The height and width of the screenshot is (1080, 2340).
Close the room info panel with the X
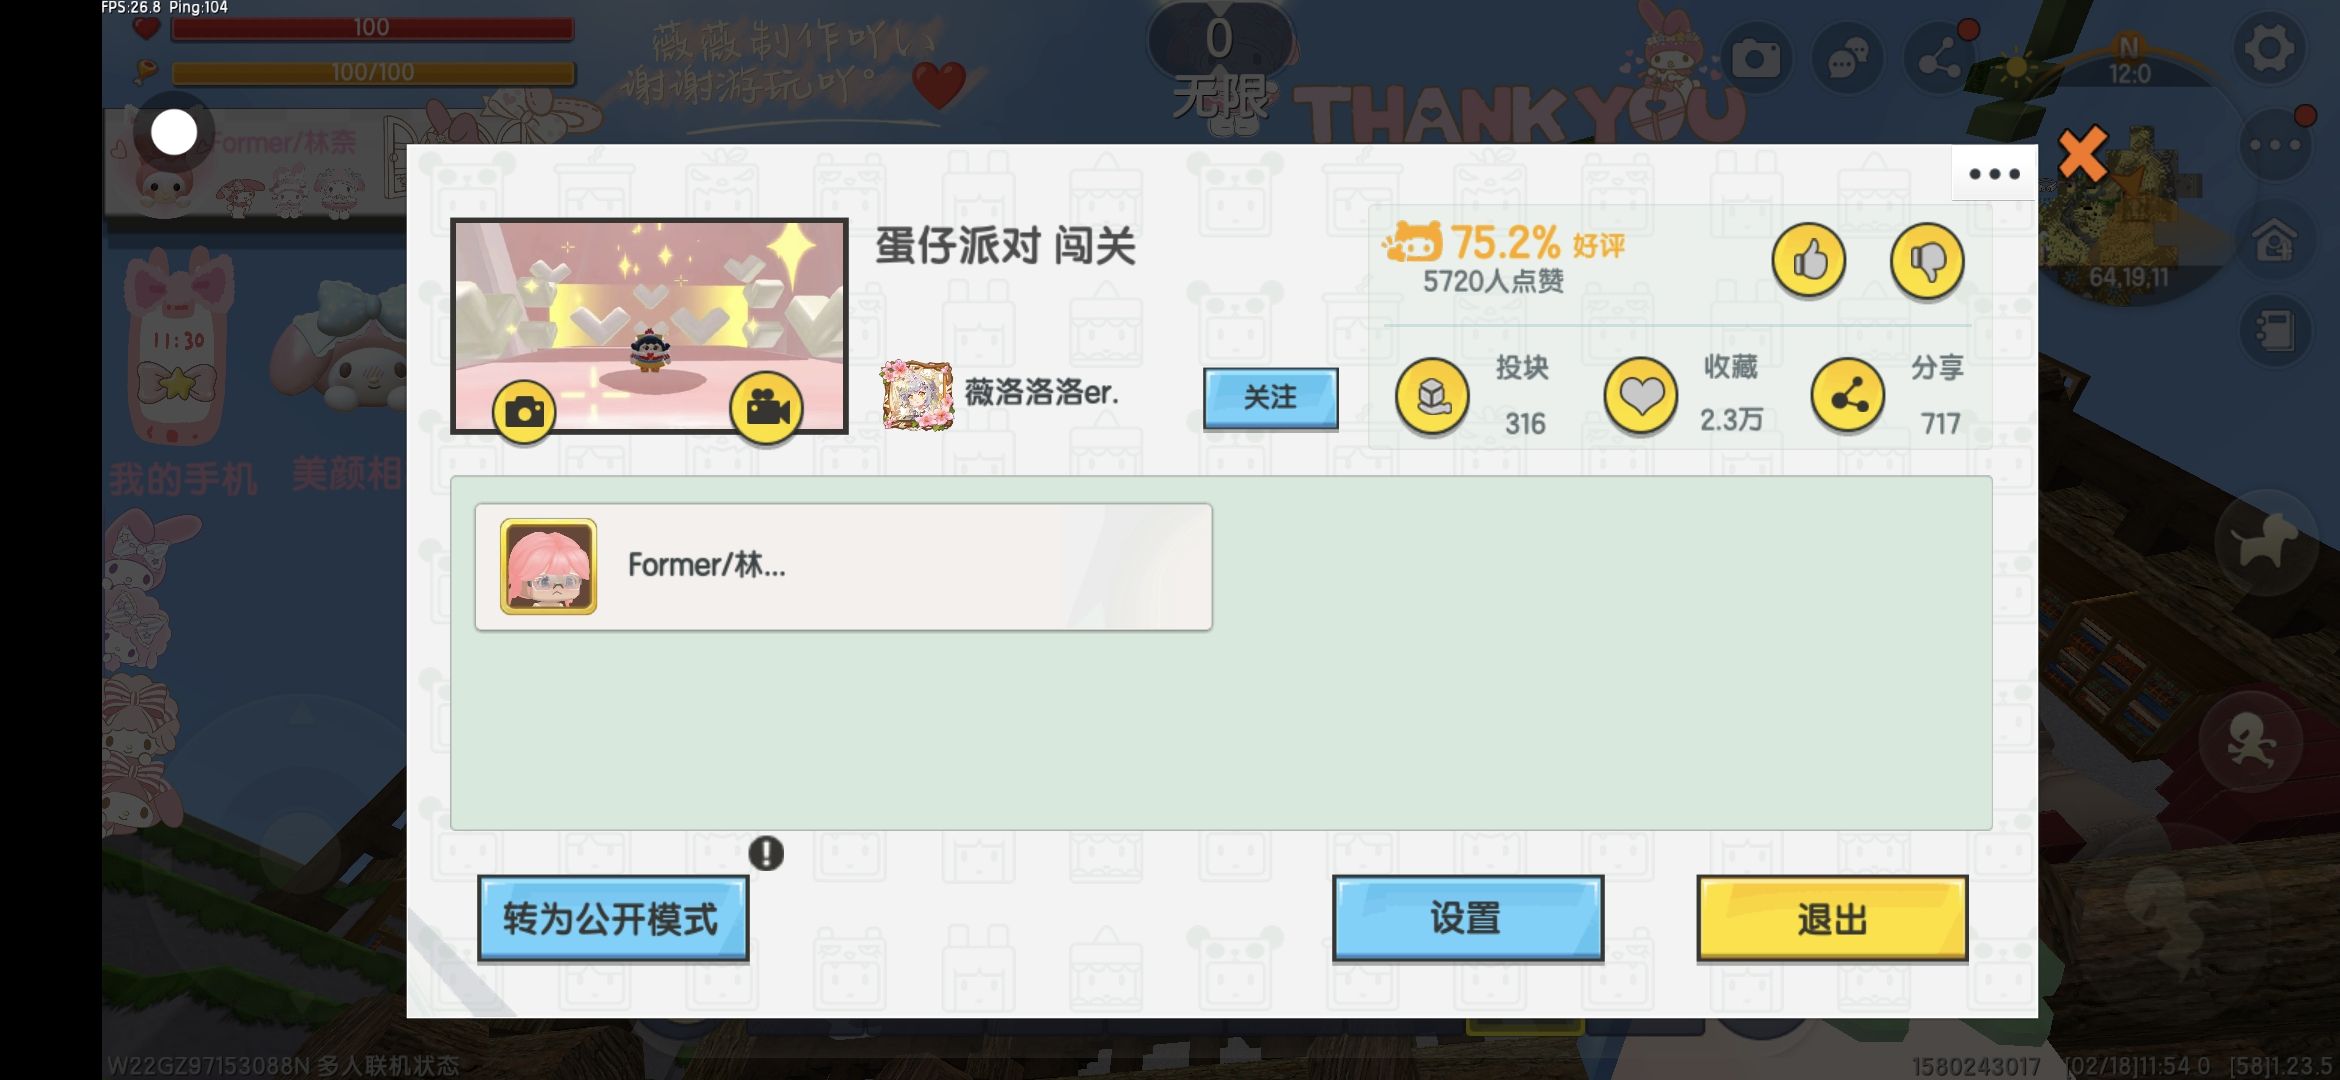(2083, 154)
